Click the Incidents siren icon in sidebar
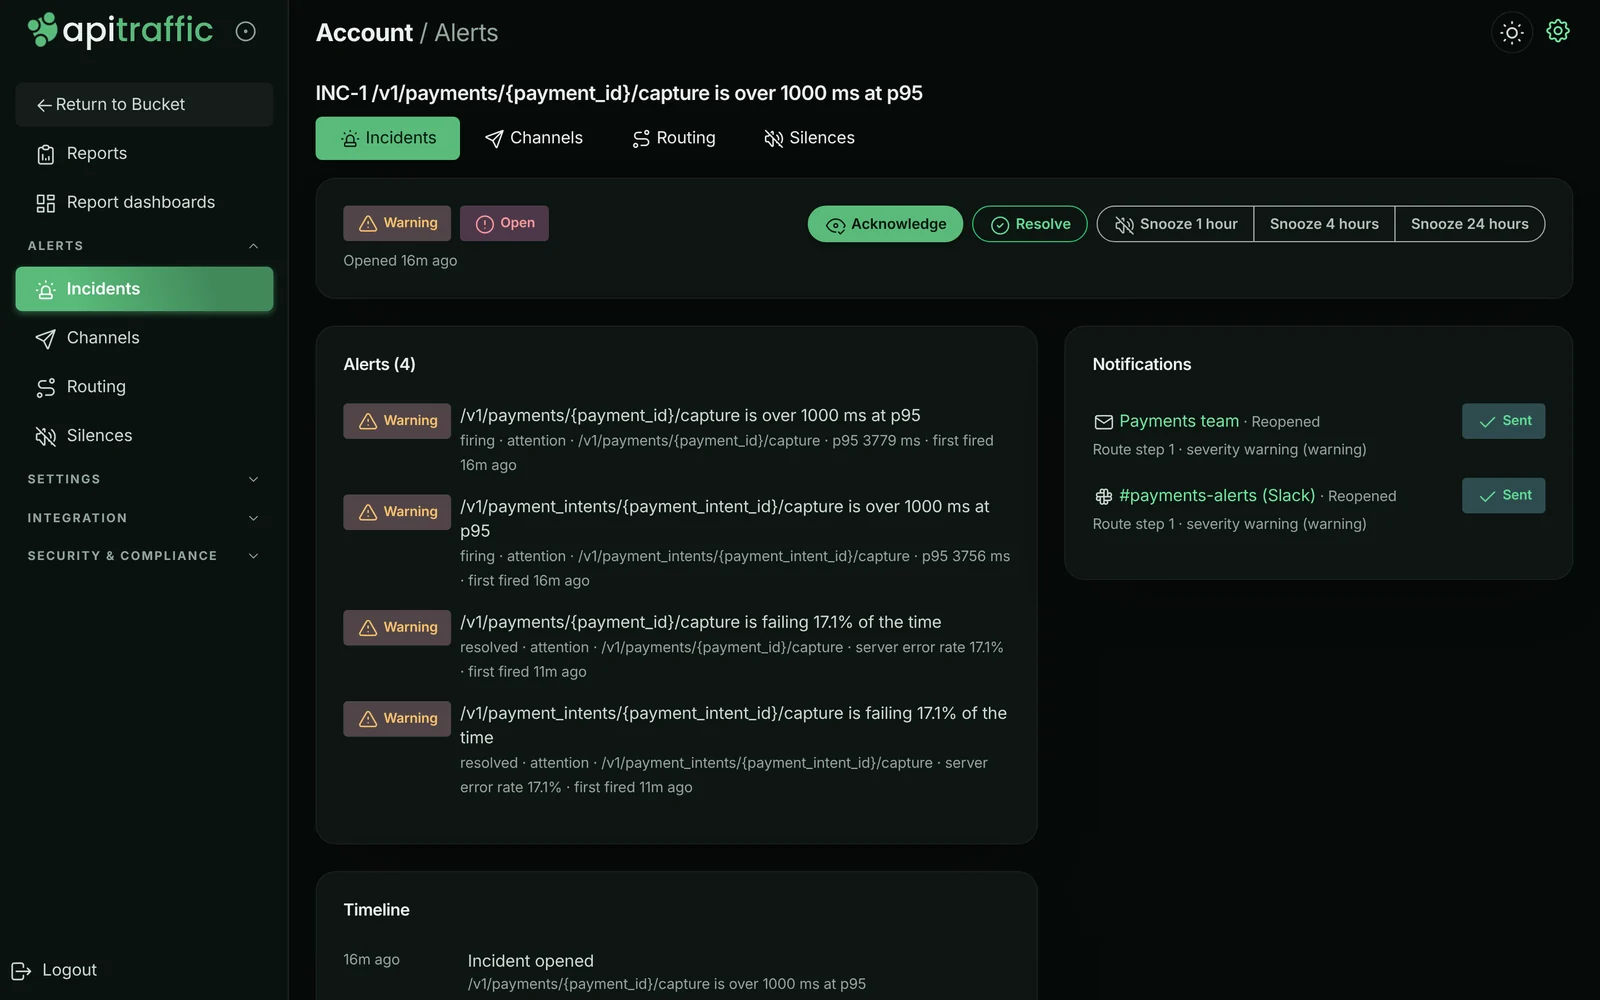1600x1000 pixels. coord(46,290)
